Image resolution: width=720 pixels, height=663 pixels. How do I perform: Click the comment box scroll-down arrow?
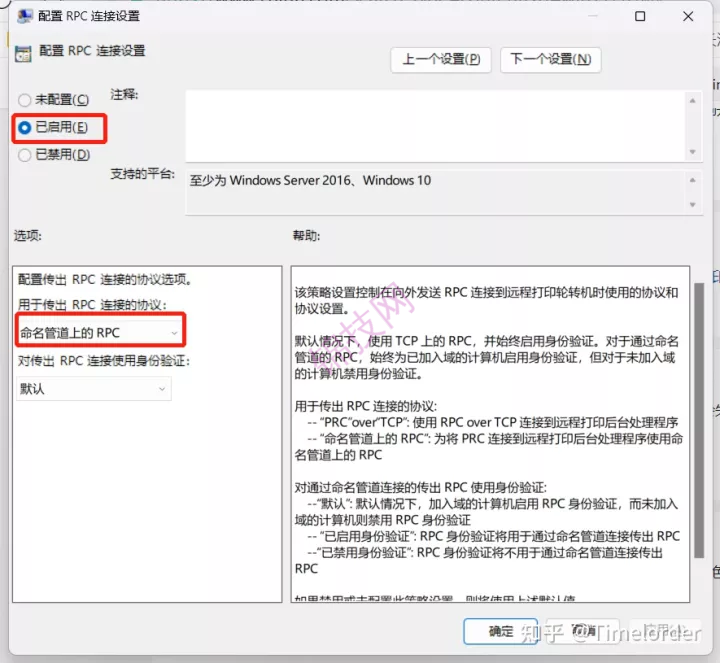click(692, 152)
